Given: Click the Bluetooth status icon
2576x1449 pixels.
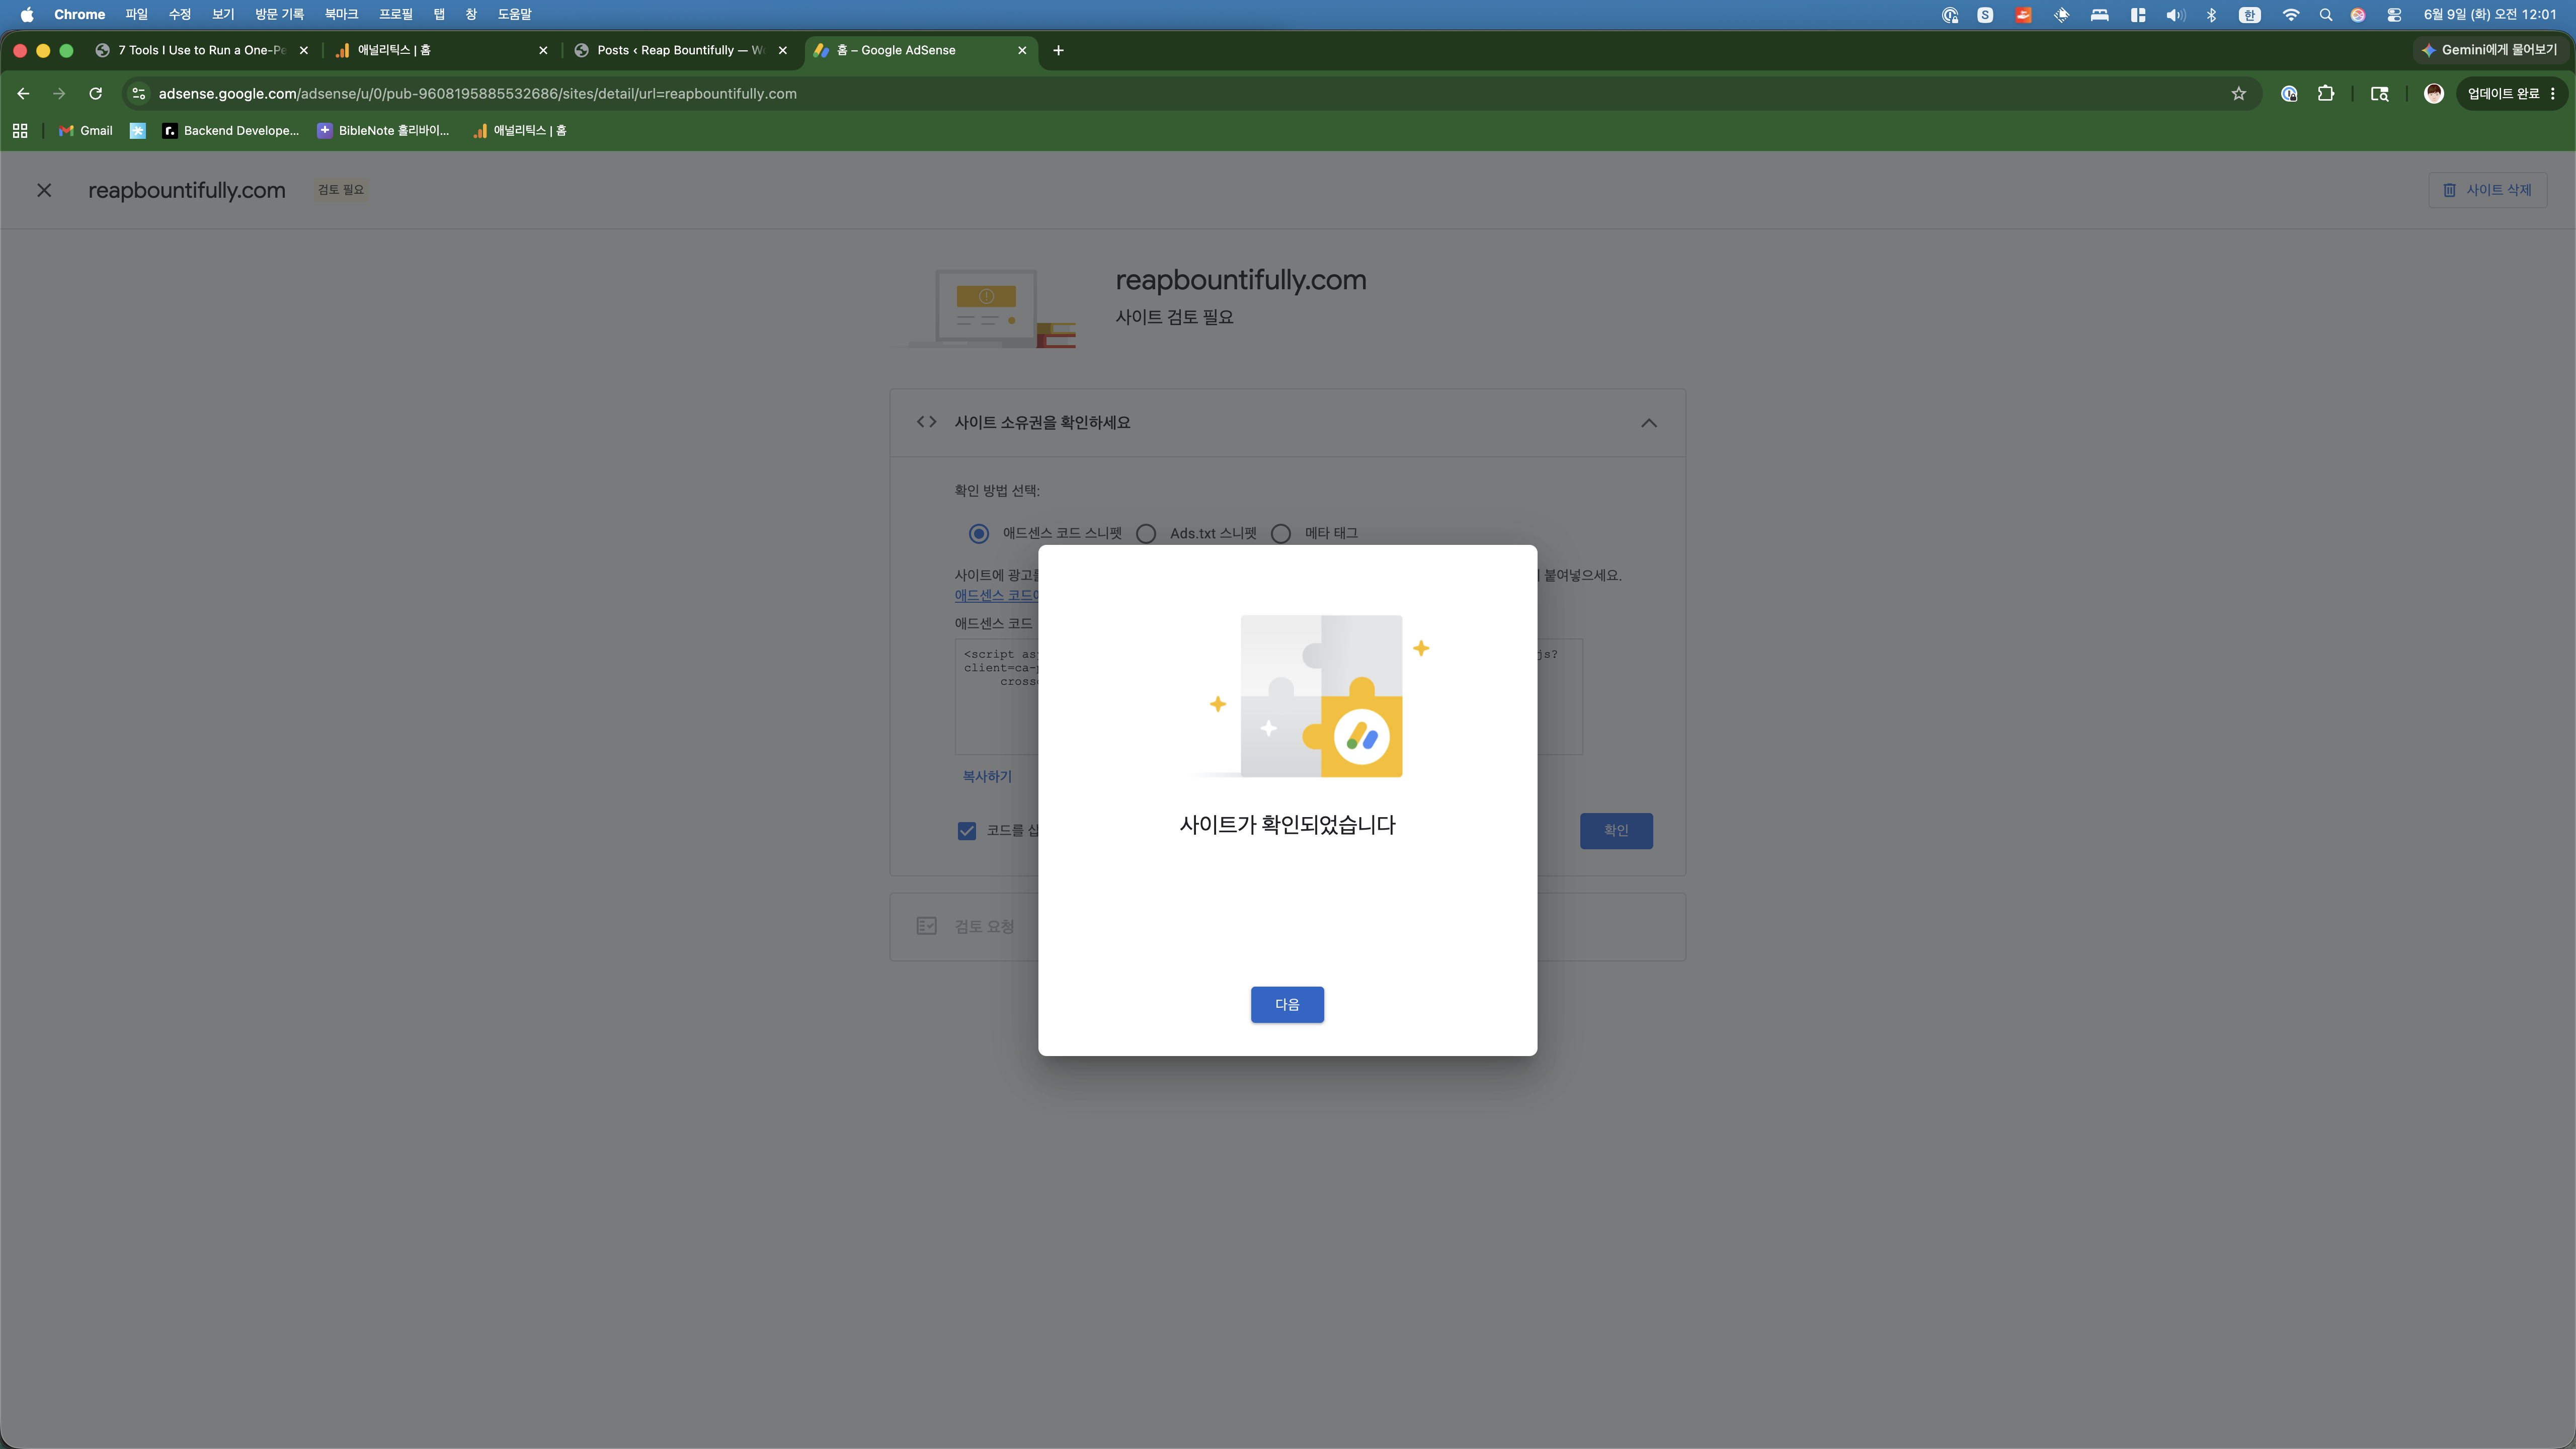Looking at the screenshot, I should coord(2211,14).
